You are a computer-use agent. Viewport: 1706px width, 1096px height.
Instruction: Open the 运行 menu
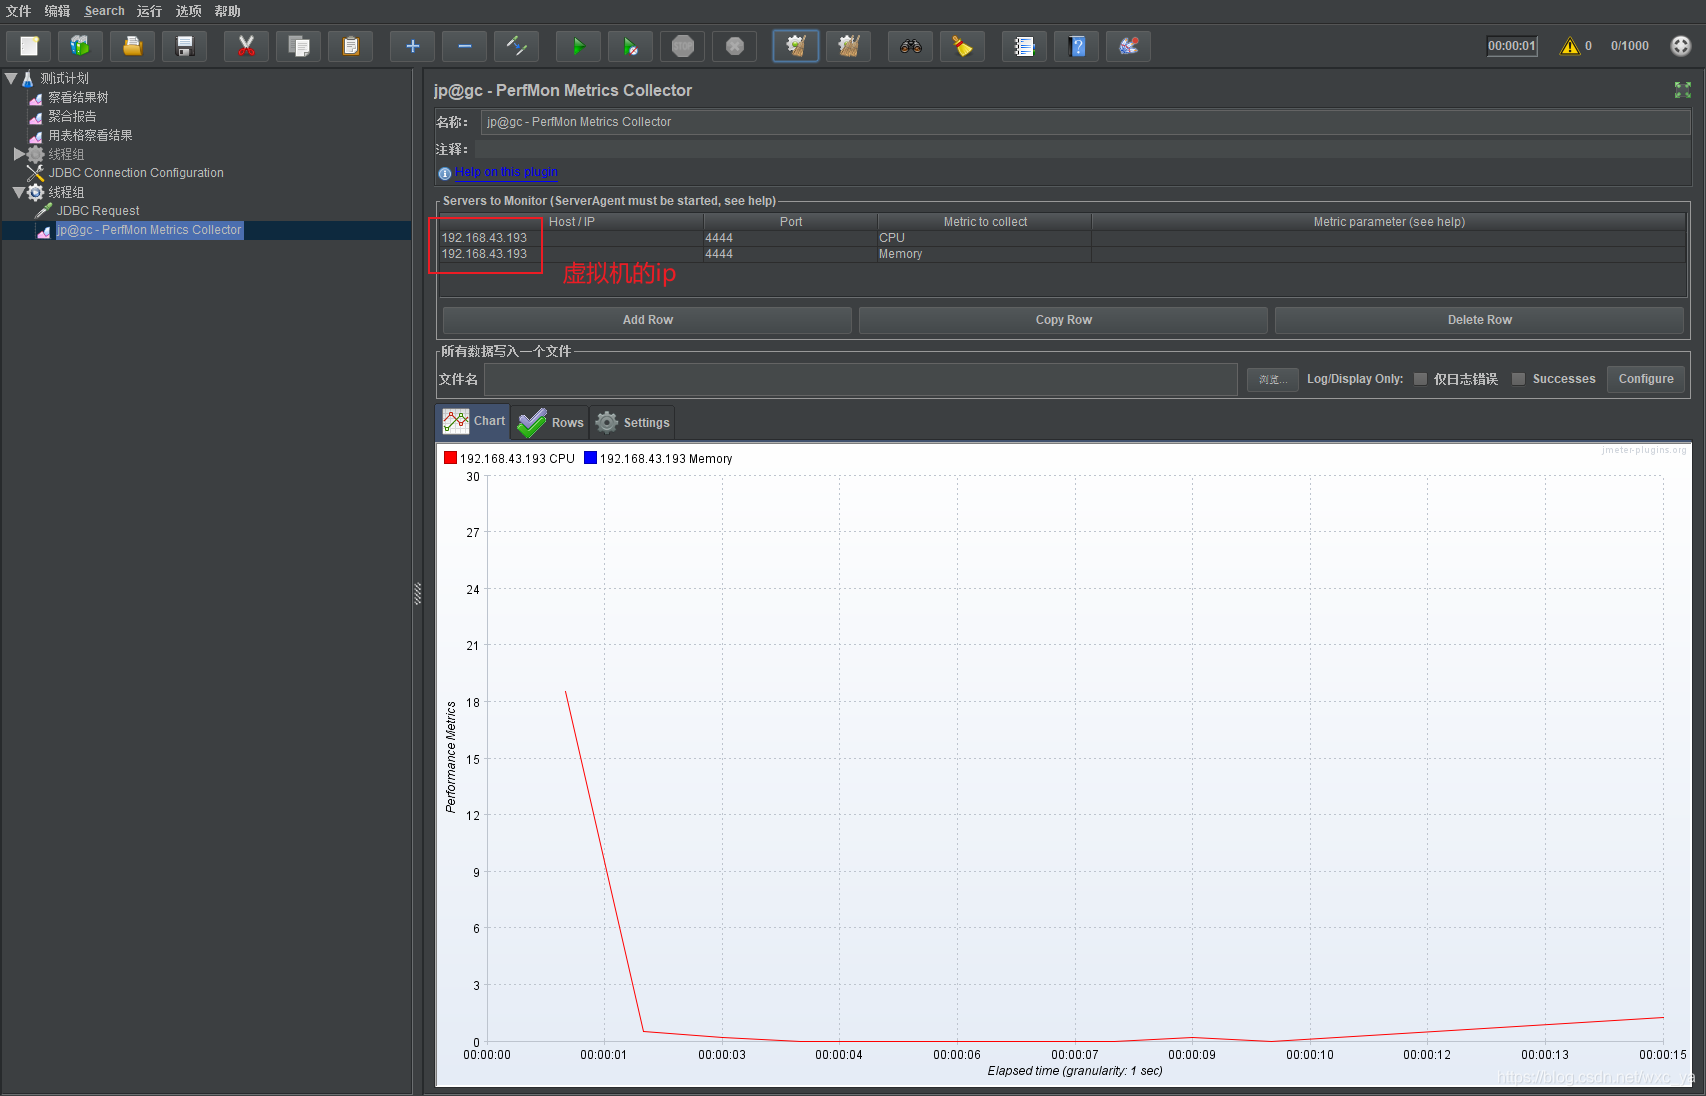point(149,11)
